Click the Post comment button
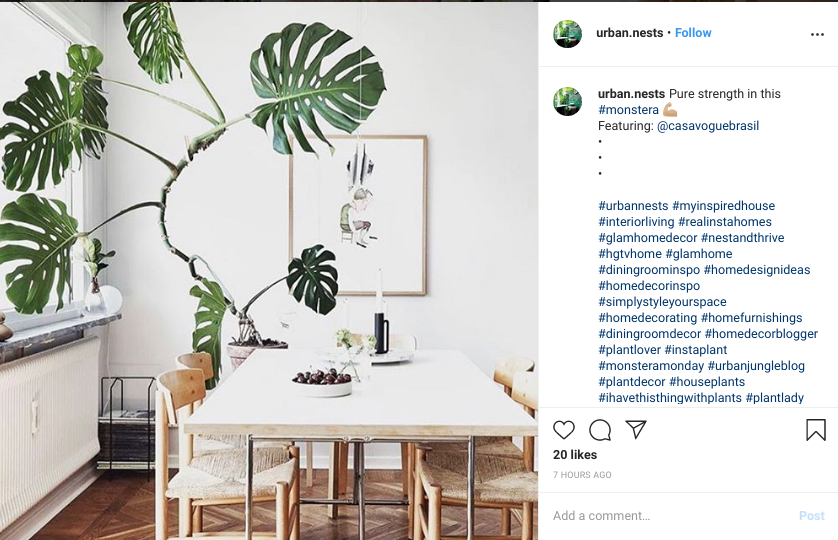 coord(811,515)
